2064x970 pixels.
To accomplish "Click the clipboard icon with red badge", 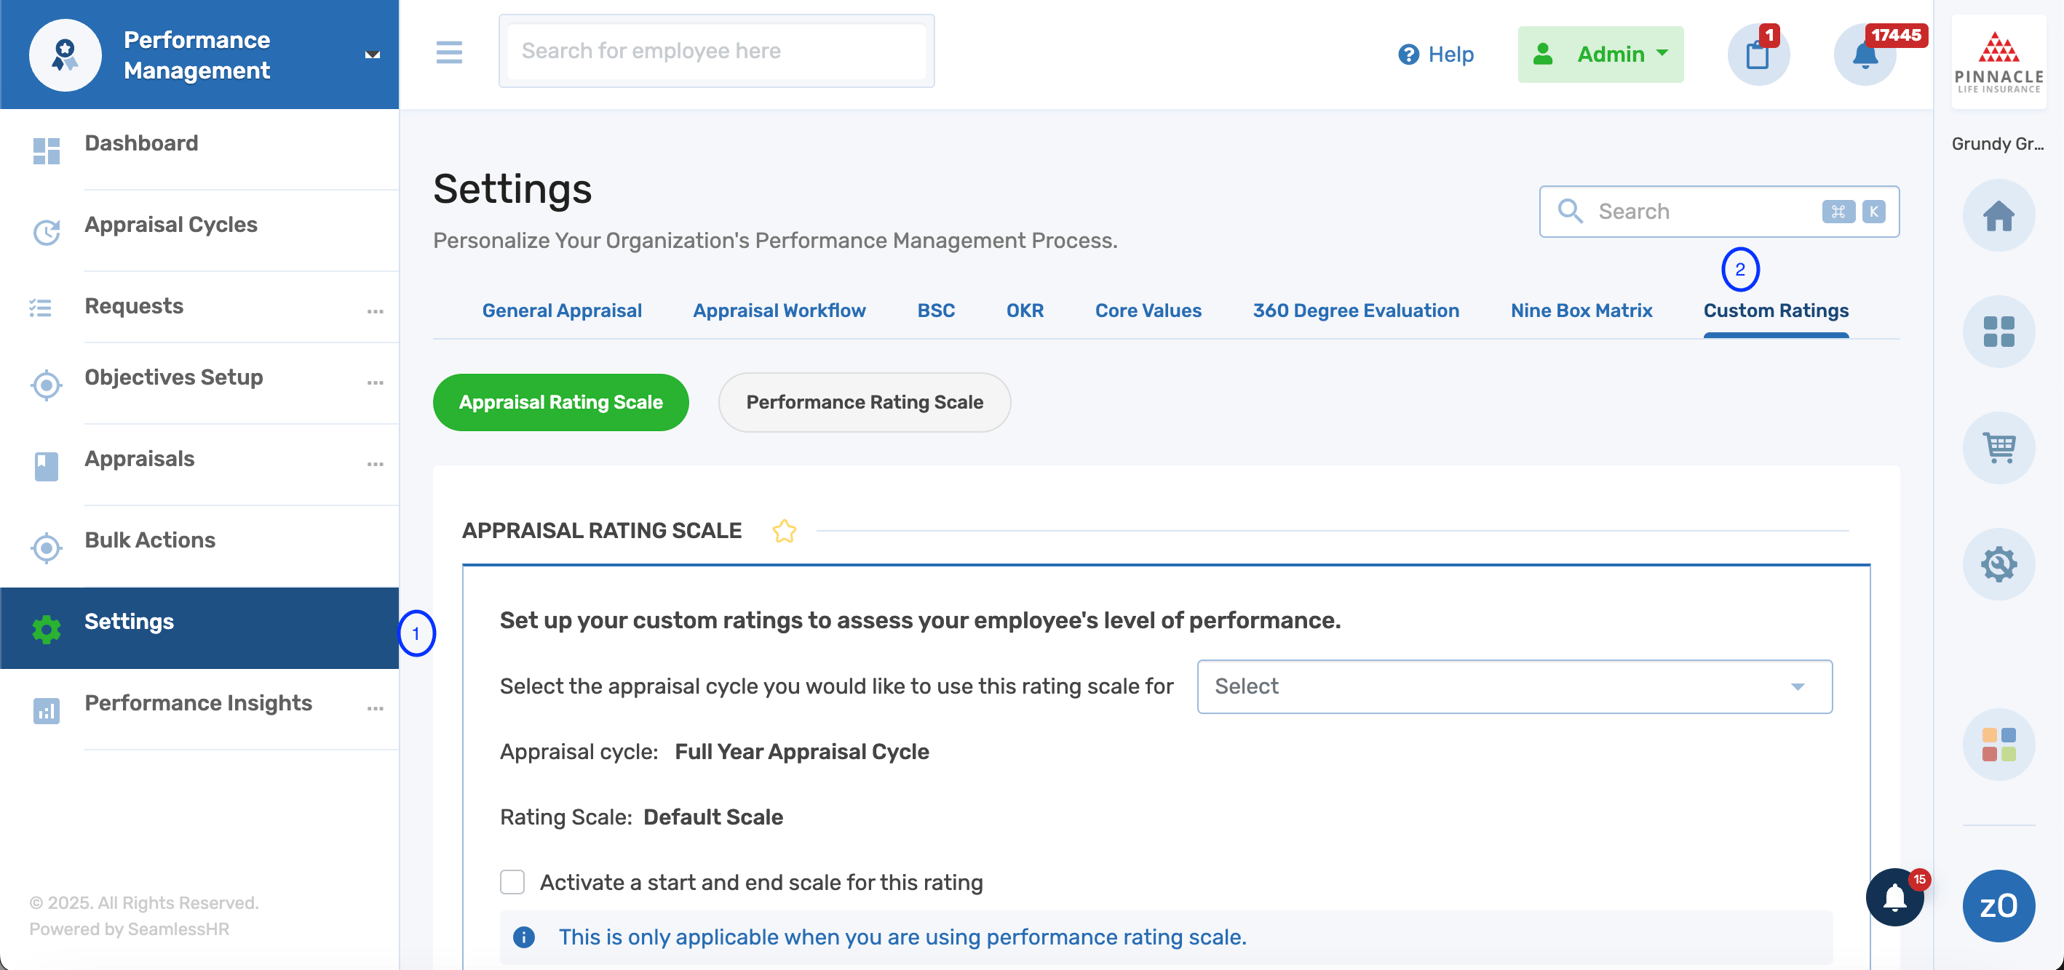I will click(1758, 55).
